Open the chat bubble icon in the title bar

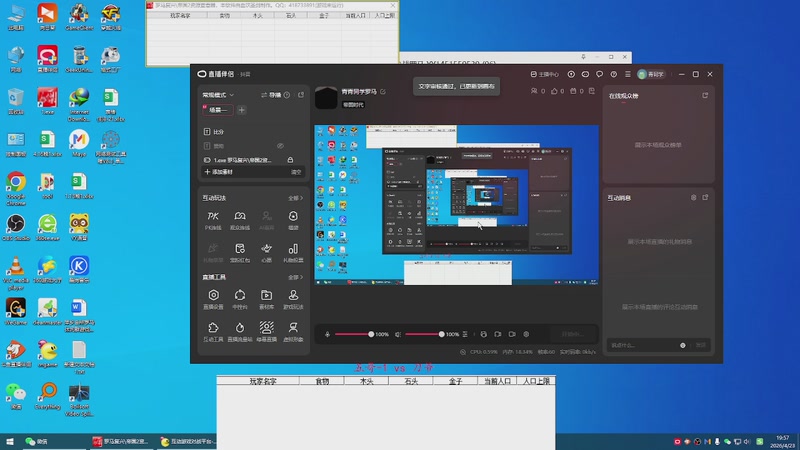coord(599,74)
